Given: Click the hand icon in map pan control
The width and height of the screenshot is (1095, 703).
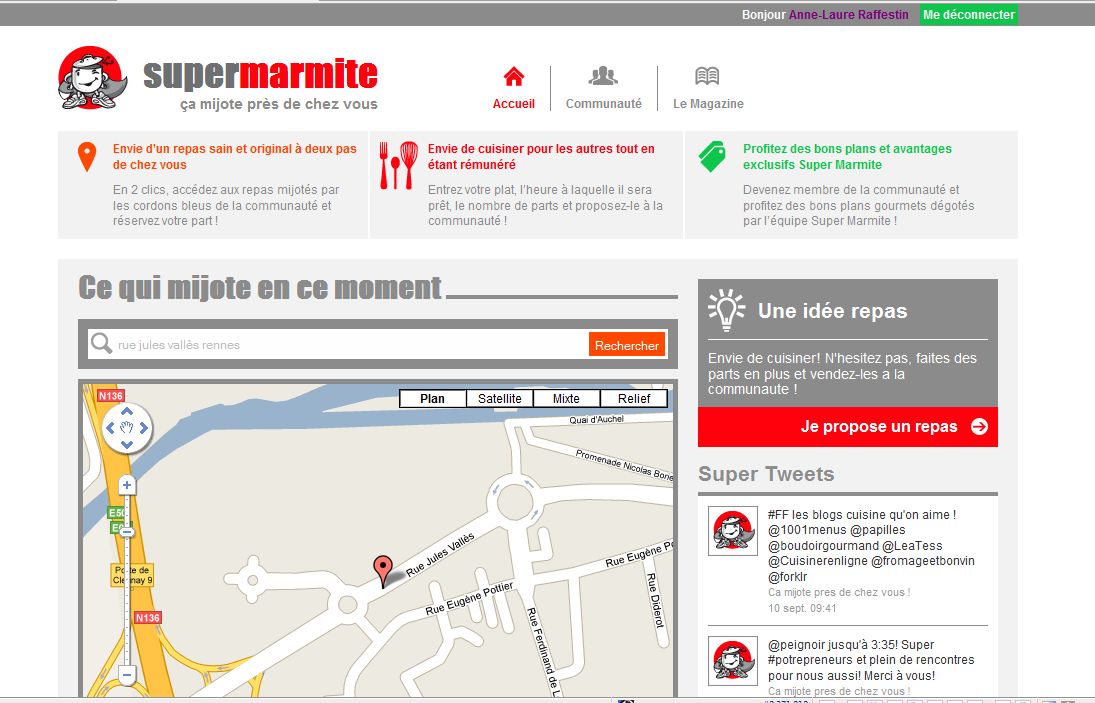Looking at the screenshot, I should tap(126, 428).
